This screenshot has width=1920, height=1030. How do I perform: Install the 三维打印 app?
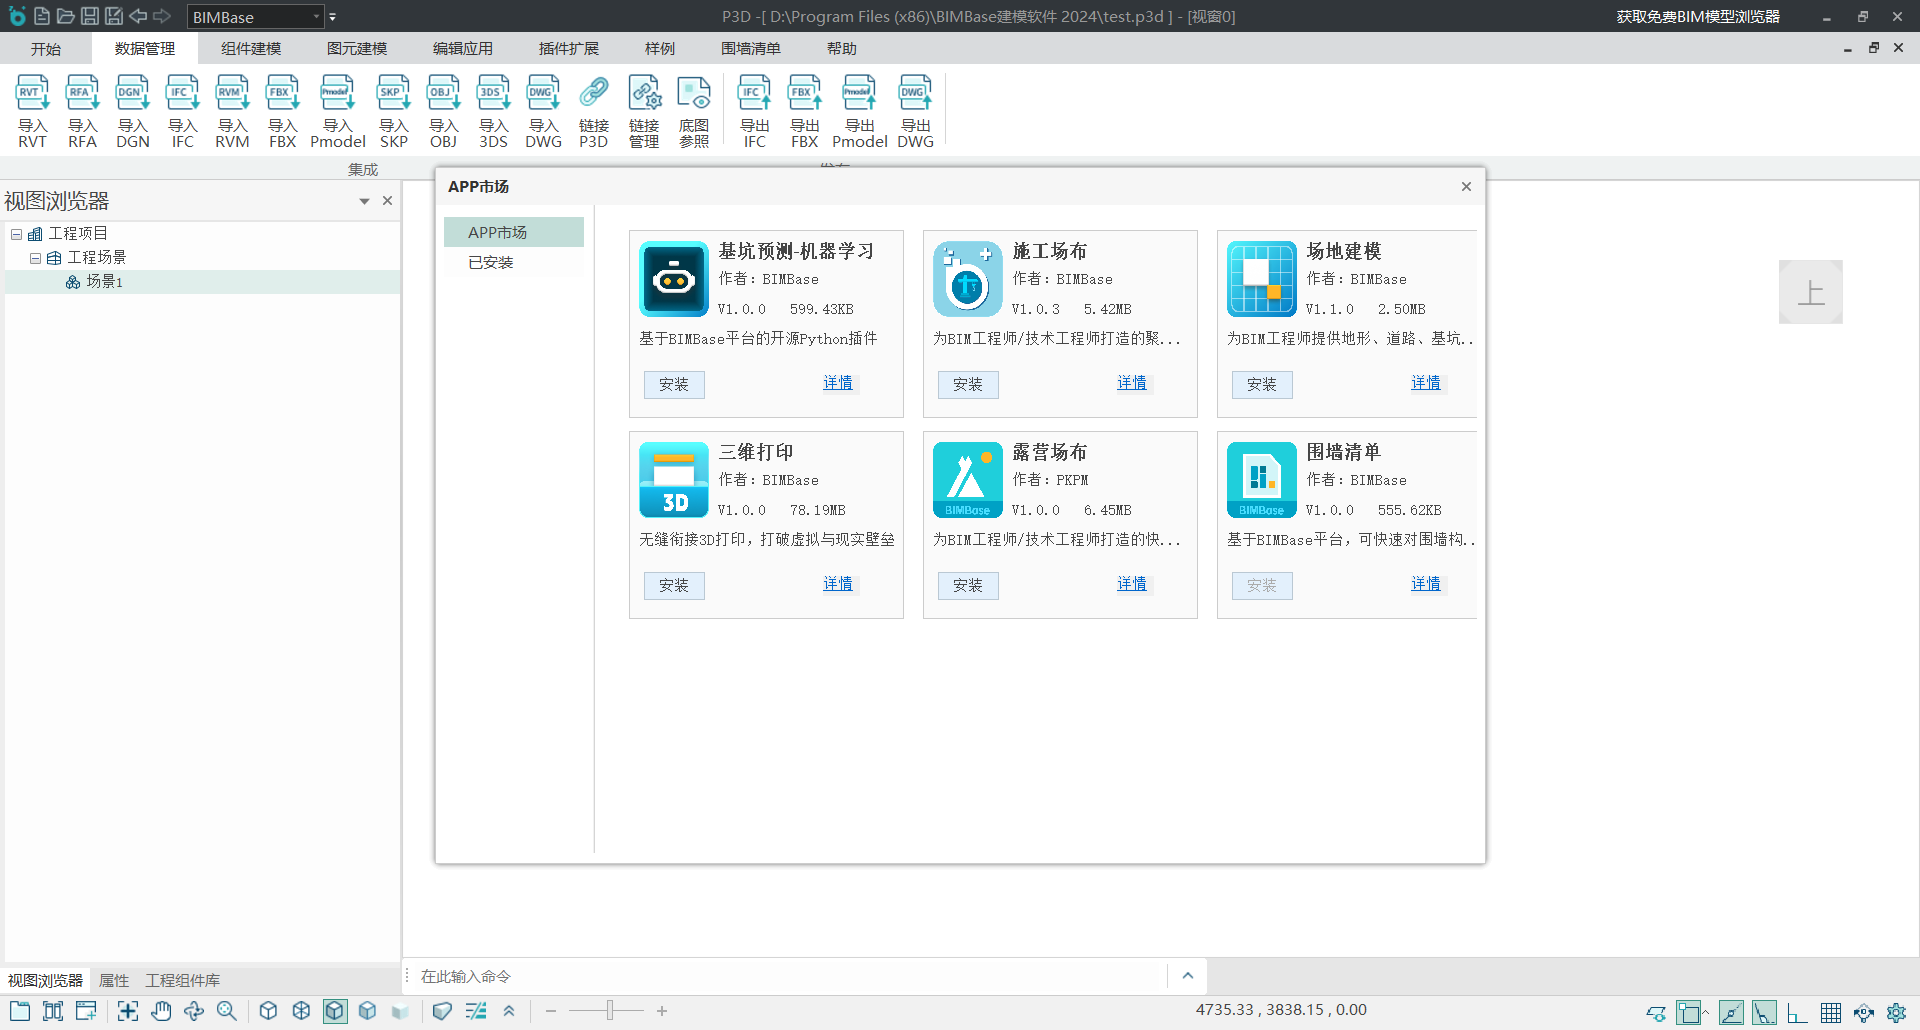tap(673, 585)
